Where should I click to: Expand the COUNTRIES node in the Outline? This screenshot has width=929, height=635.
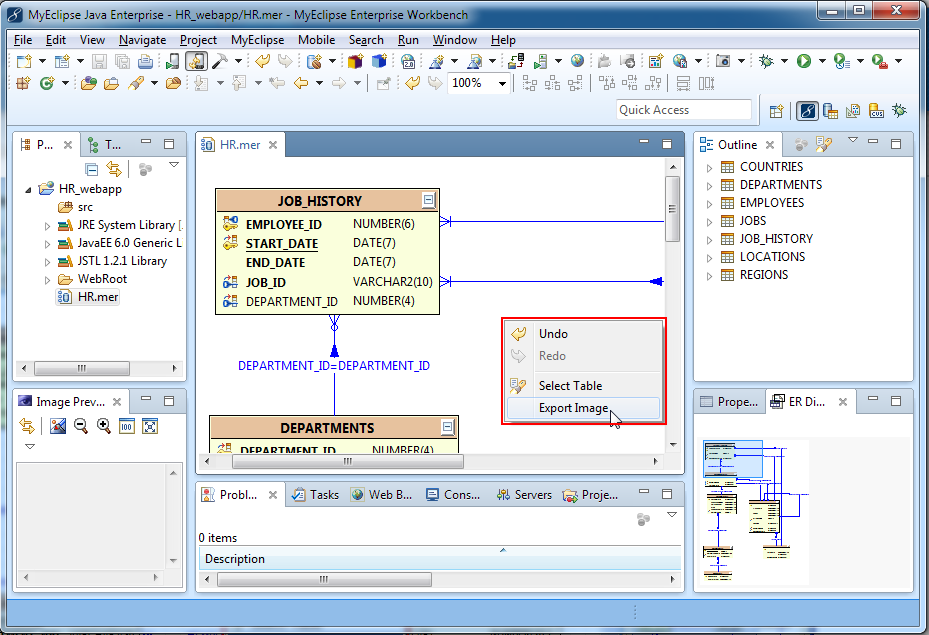coord(709,167)
